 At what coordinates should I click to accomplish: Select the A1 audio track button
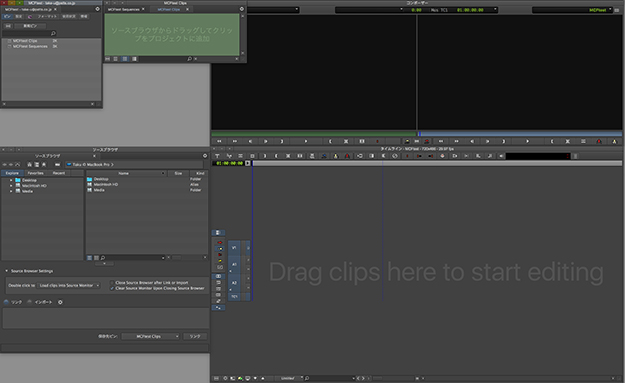tap(234, 264)
